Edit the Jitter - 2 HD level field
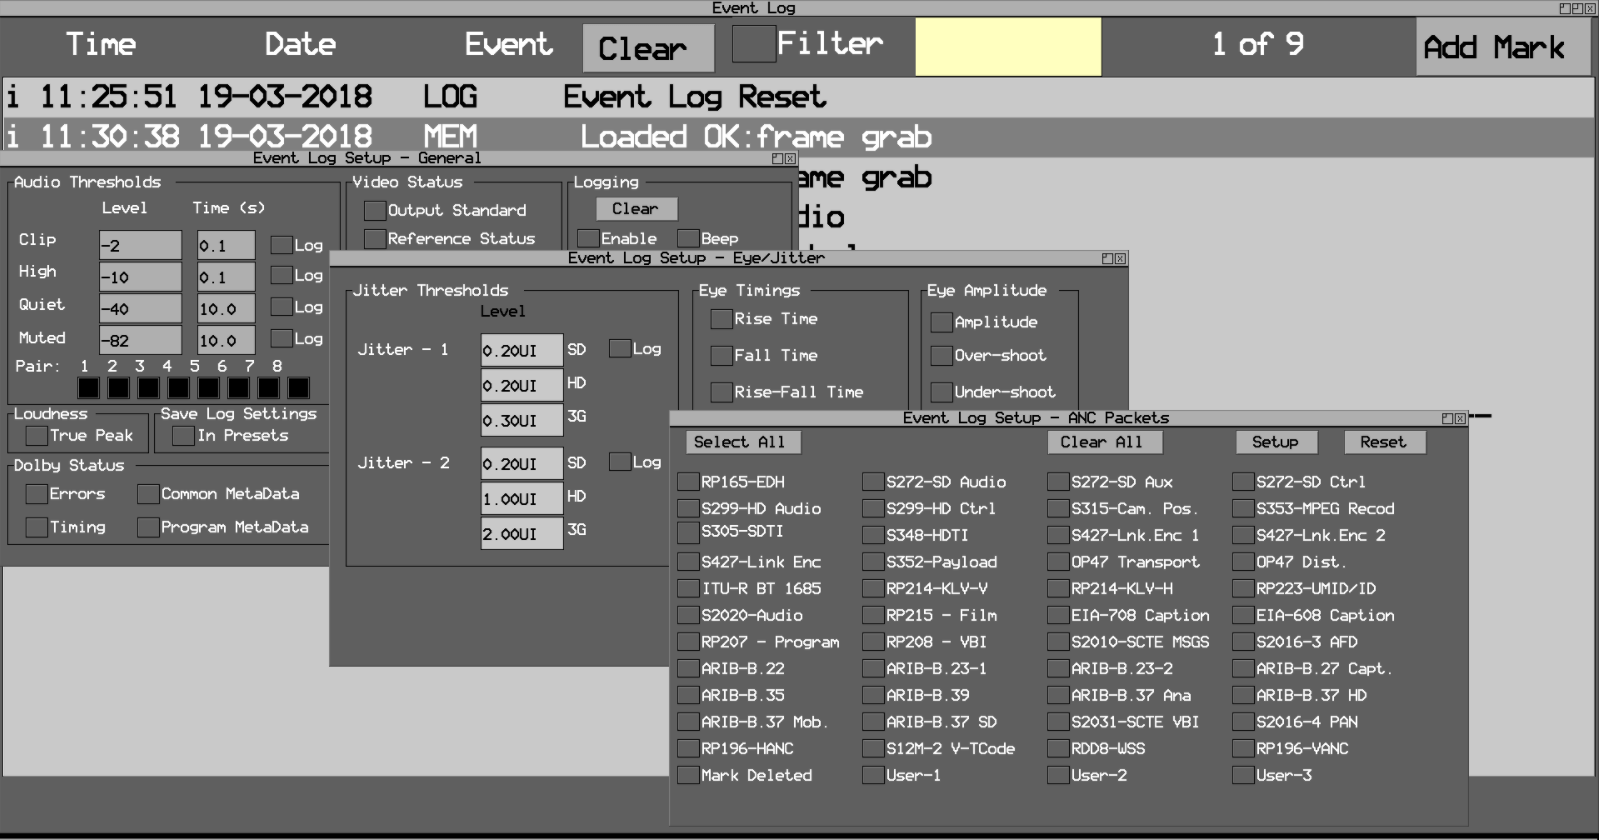 click(521, 499)
